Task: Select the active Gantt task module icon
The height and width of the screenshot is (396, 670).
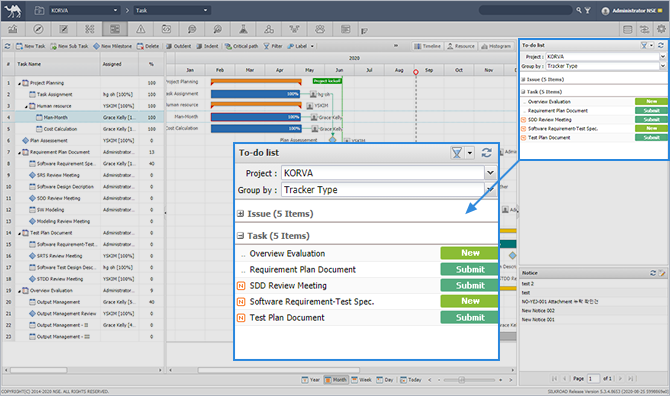Action: pyautogui.click(x=115, y=29)
